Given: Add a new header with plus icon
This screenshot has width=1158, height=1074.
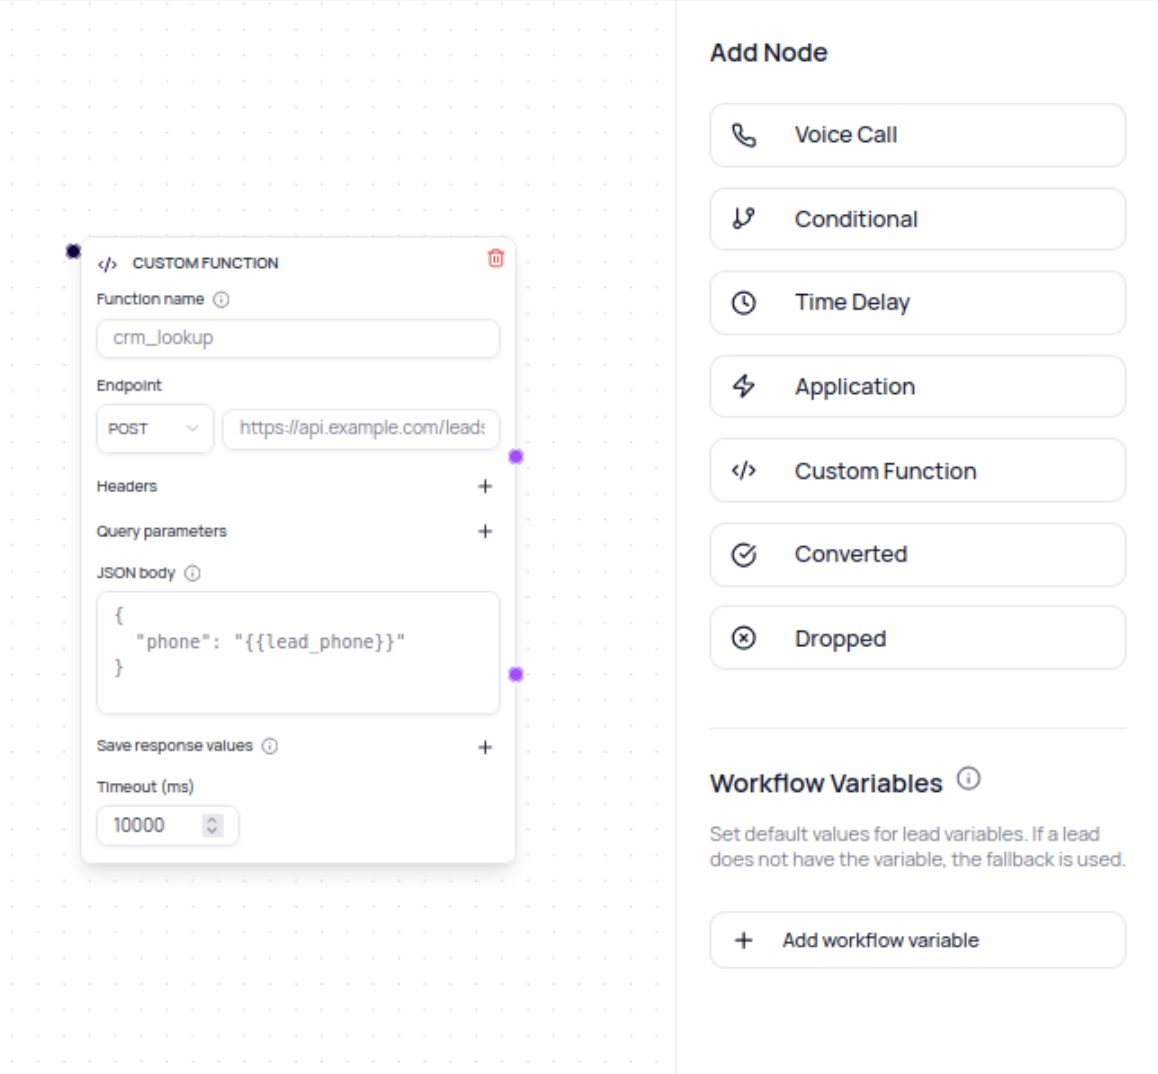Looking at the screenshot, I should 484,486.
